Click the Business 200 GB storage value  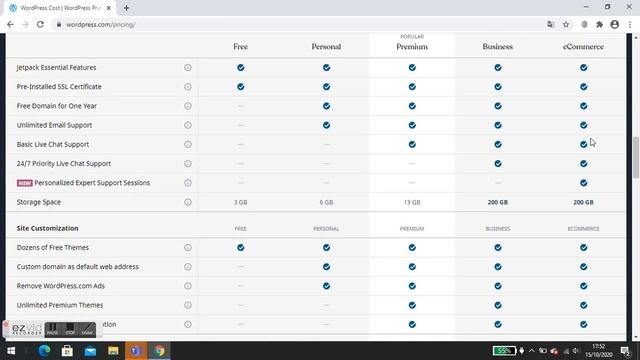pos(498,202)
